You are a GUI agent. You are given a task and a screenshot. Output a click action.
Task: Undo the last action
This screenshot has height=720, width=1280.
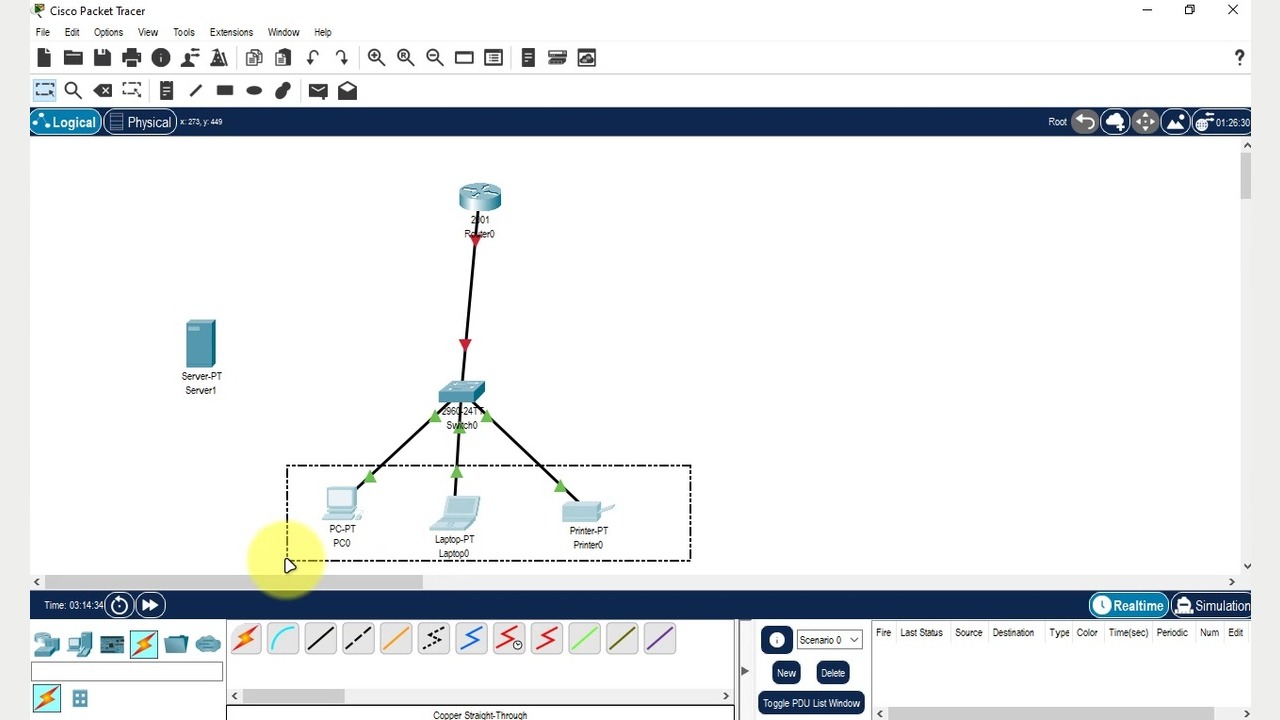pos(313,58)
